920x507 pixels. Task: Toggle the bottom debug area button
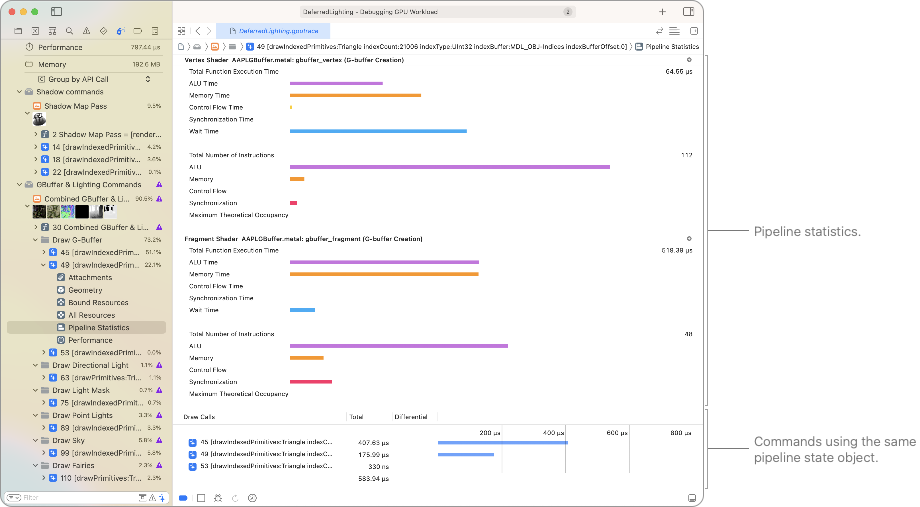coord(691,497)
